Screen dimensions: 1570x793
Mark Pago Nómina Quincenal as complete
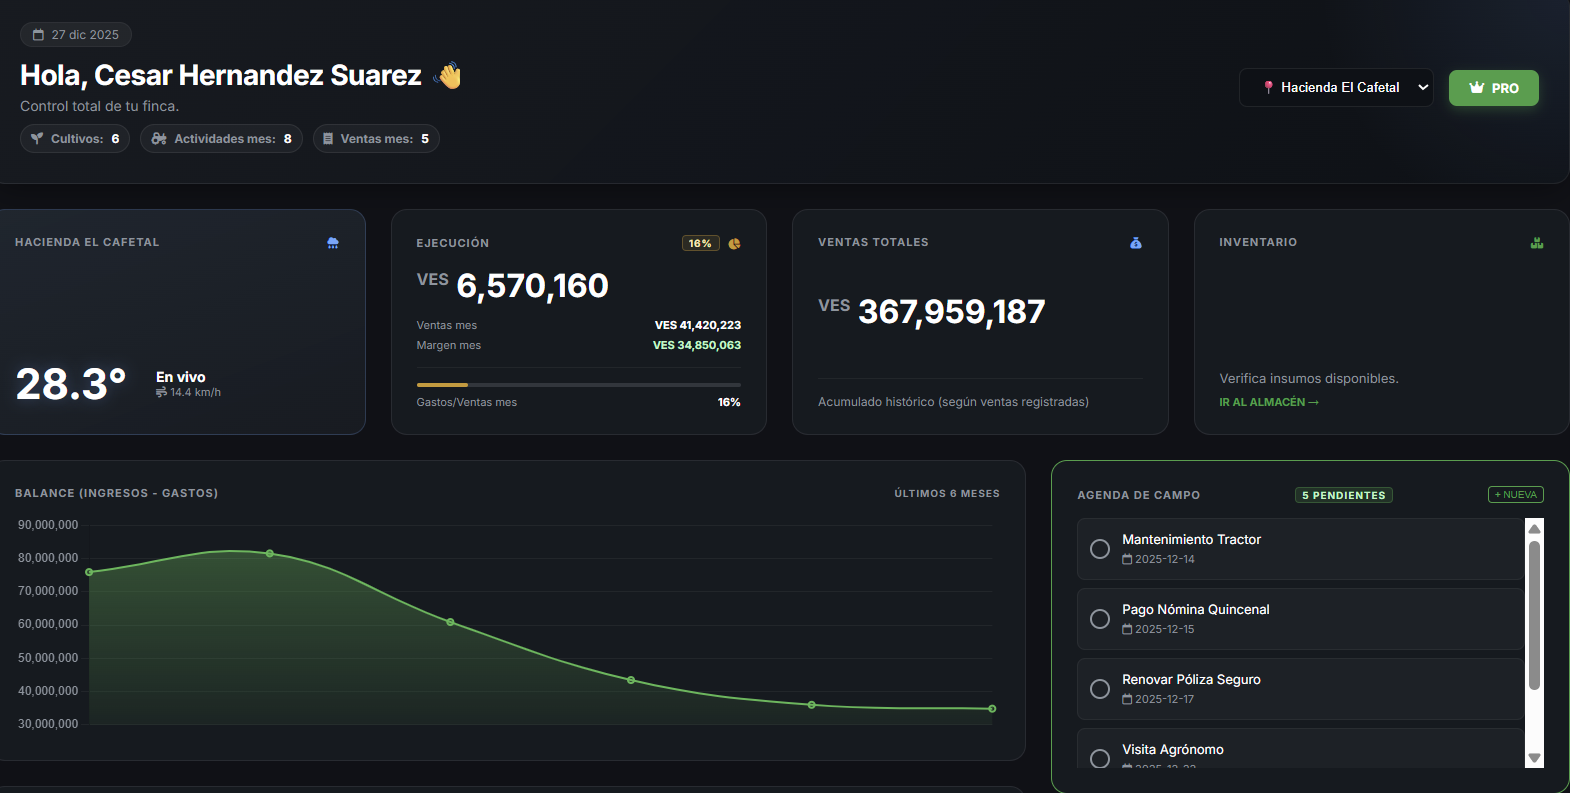pos(1100,619)
